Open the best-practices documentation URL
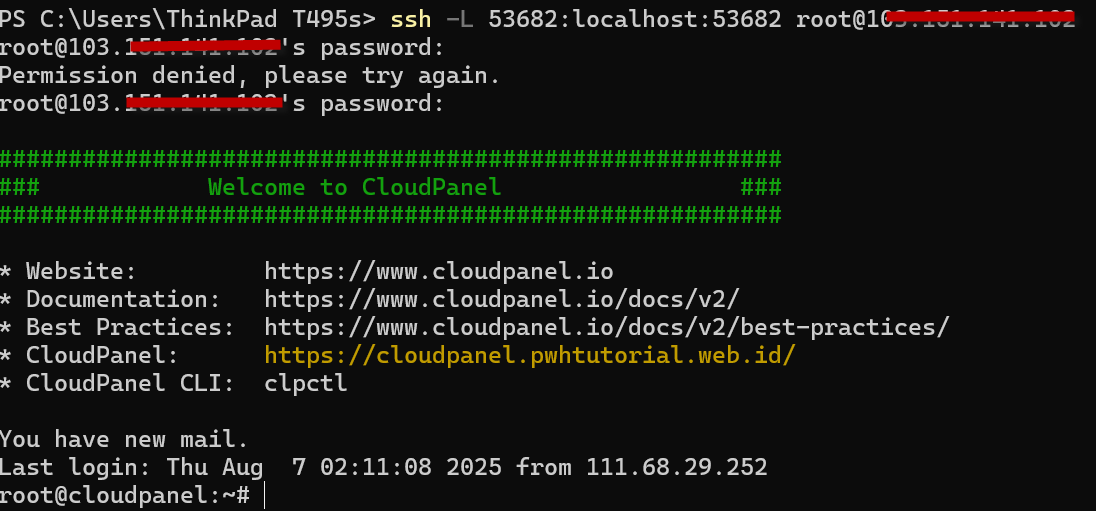 607,327
